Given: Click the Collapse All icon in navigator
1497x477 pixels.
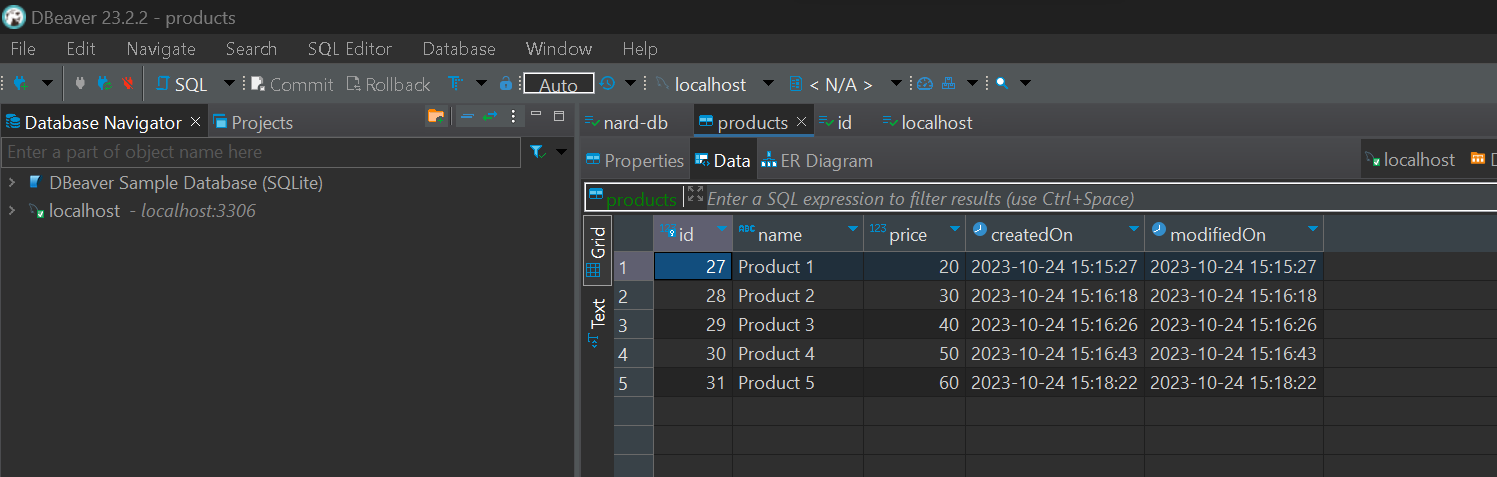Looking at the screenshot, I should pos(467,117).
